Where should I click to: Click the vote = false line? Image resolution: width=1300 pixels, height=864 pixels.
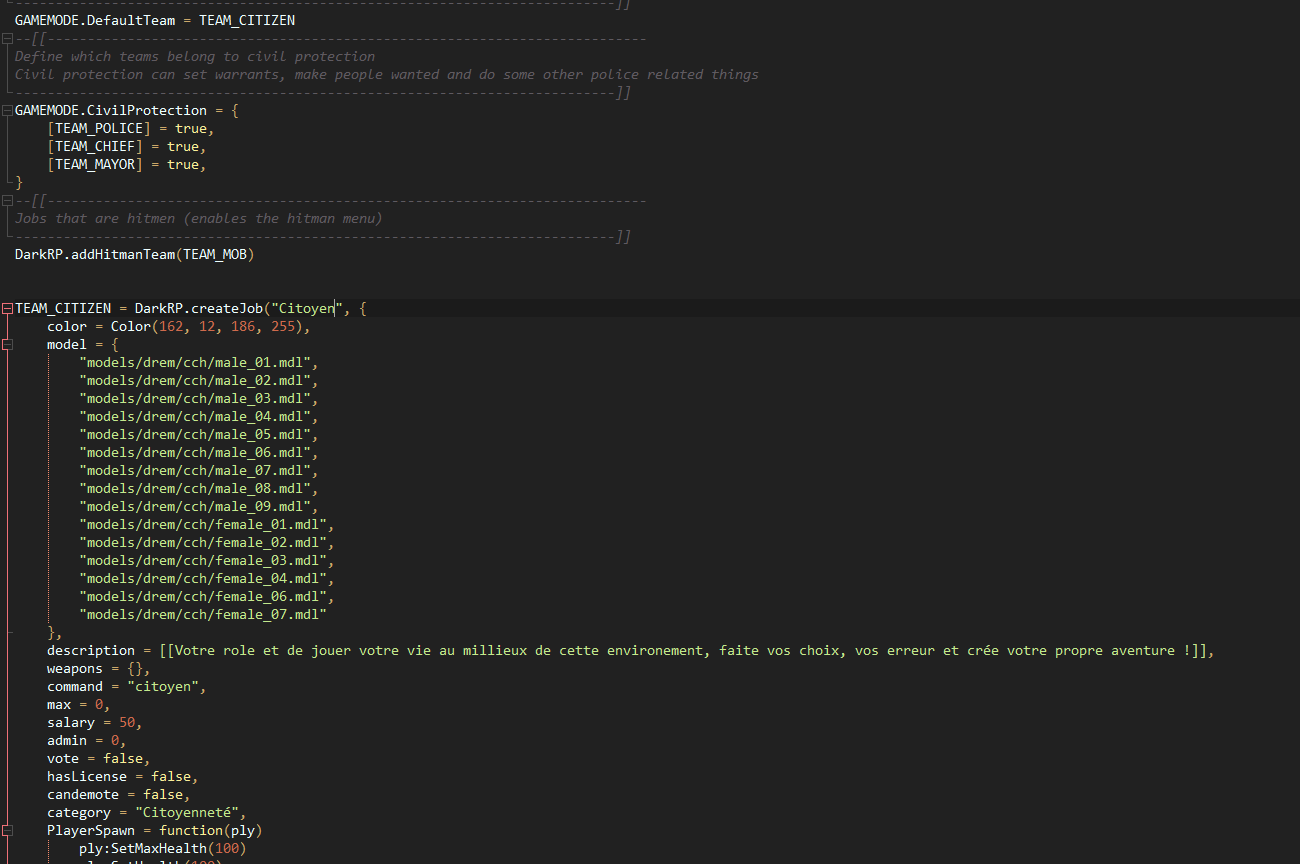tap(99, 758)
